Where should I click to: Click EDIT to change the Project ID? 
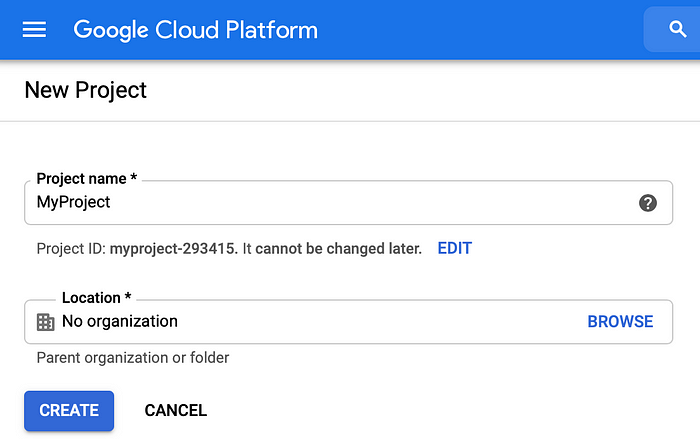[454, 248]
